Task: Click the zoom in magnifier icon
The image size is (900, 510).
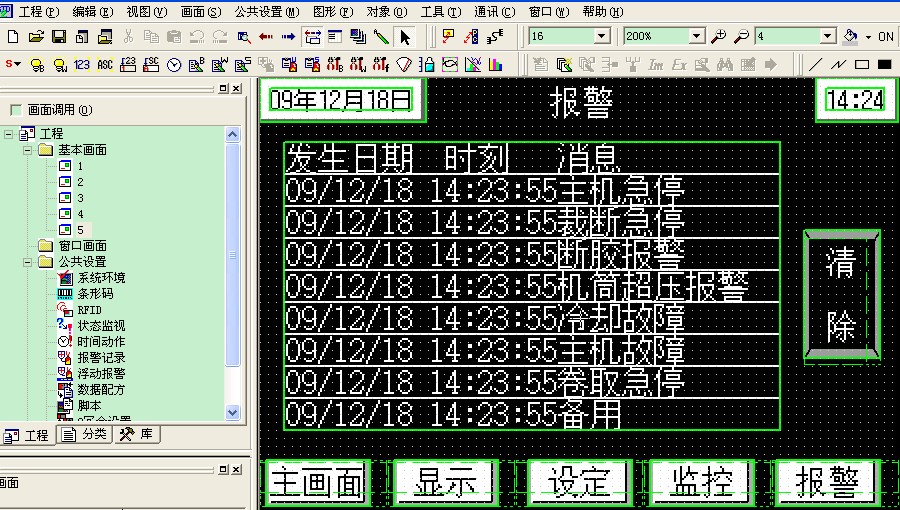Action: (x=717, y=37)
